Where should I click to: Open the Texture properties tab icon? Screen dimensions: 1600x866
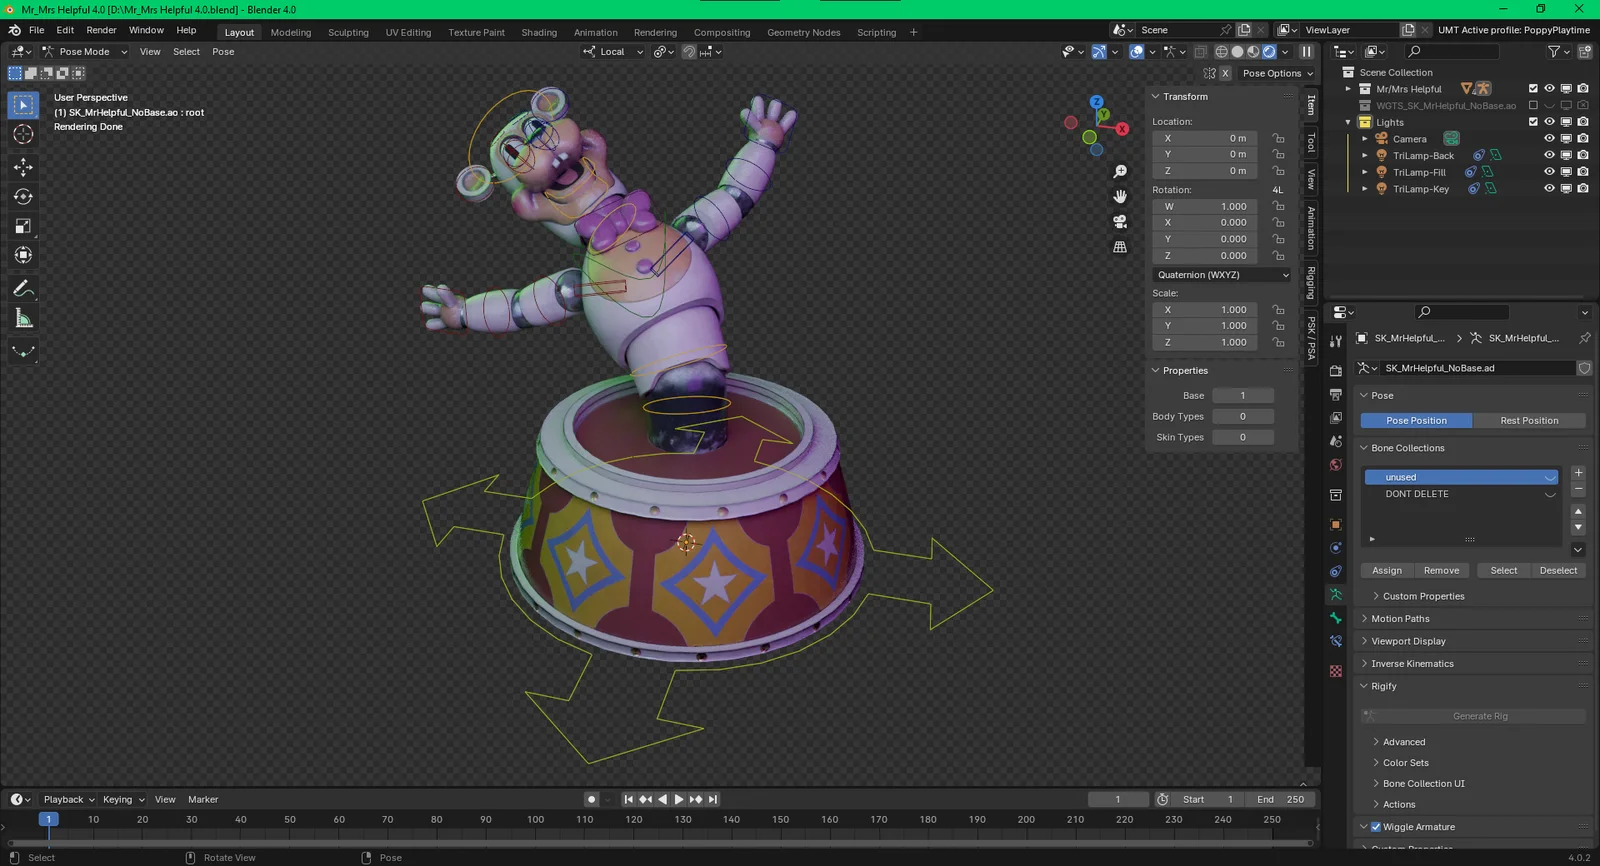[1336, 671]
